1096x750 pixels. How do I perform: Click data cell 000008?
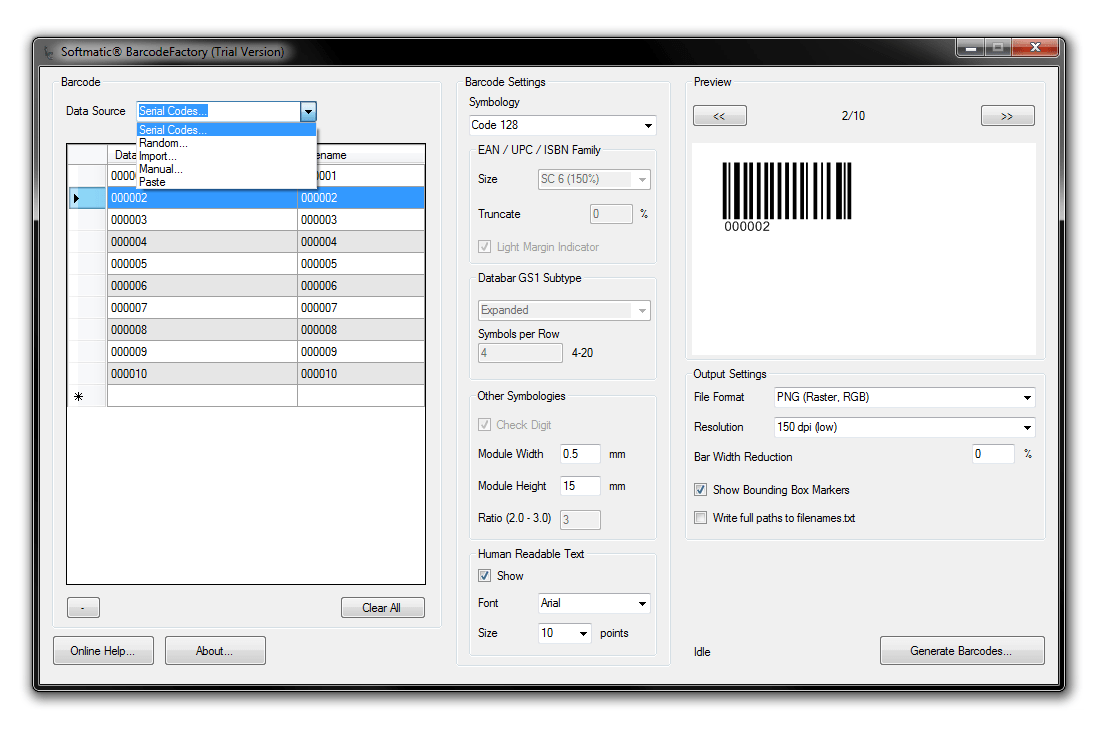tap(203, 330)
